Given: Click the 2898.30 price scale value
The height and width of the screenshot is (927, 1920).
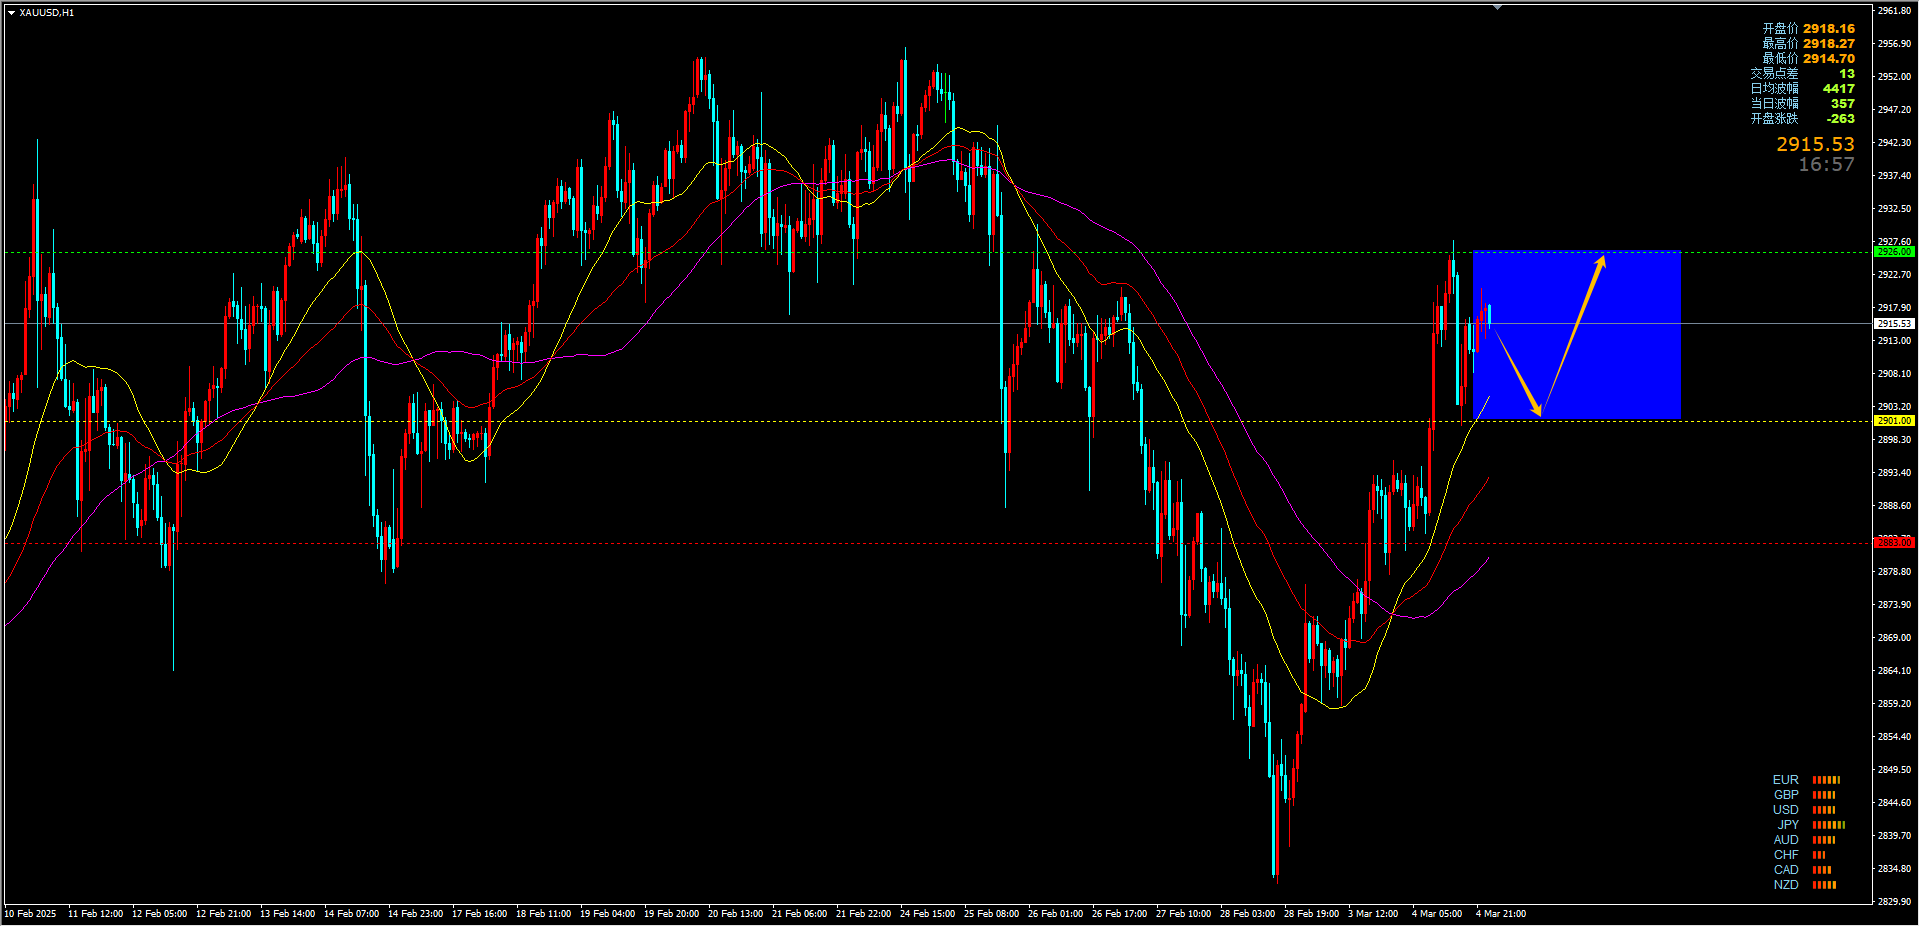Looking at the screenshot, I should (1895, 440).
